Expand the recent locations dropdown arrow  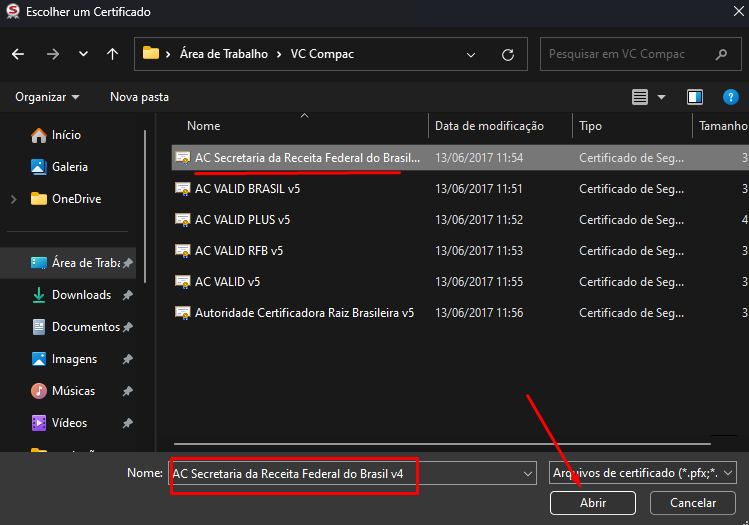click(x=83, y=54)
